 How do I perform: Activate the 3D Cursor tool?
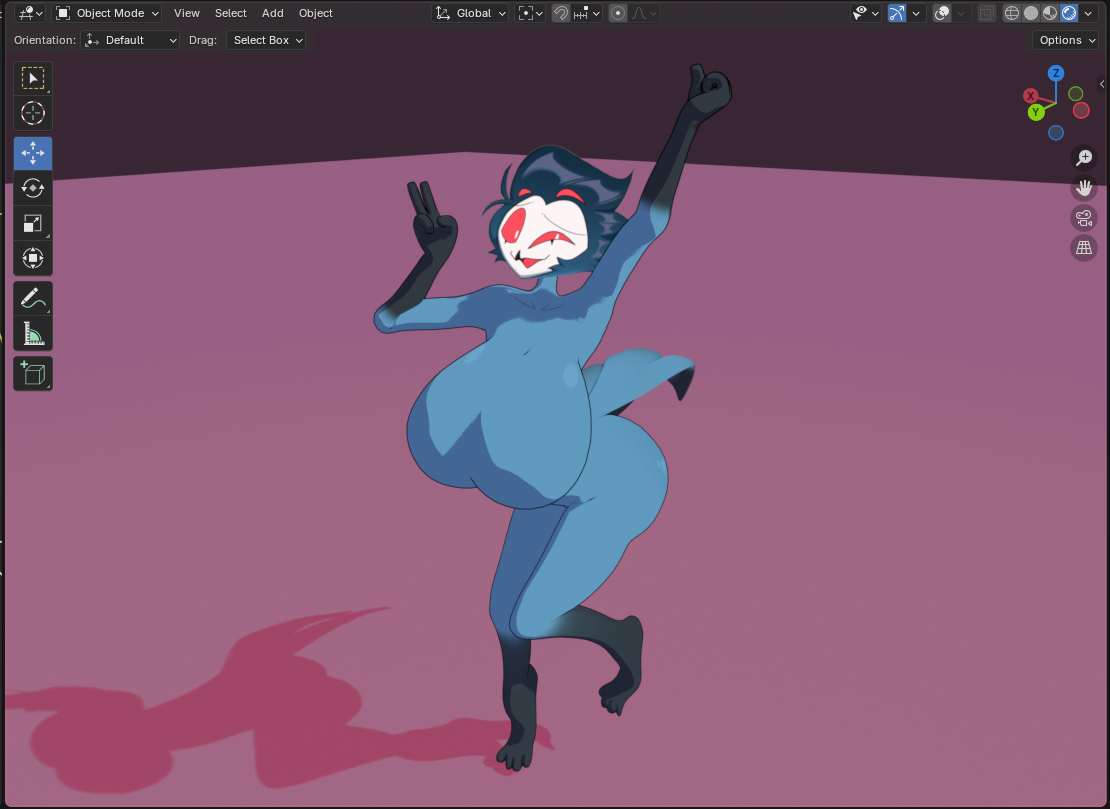click(x=33, y=113)
